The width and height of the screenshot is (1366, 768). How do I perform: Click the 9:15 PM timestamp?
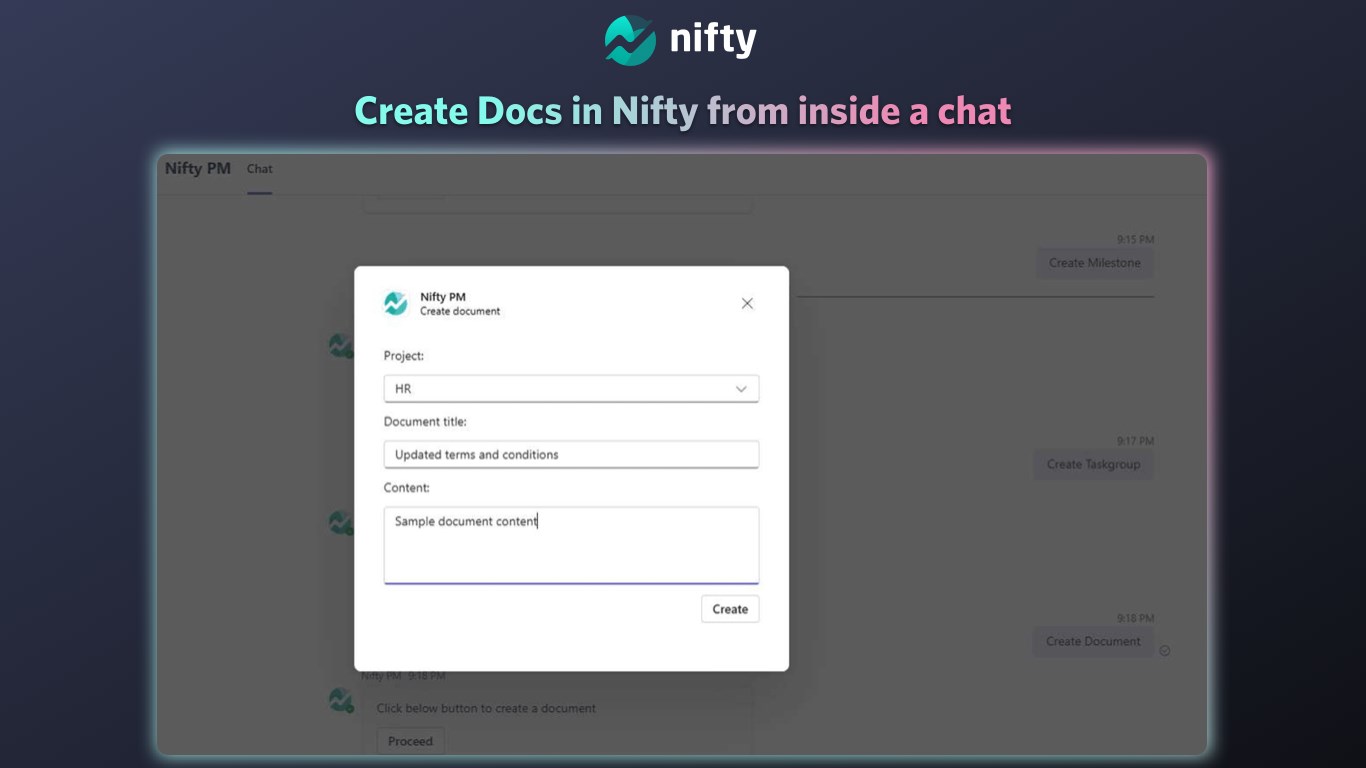point(1135,240)
